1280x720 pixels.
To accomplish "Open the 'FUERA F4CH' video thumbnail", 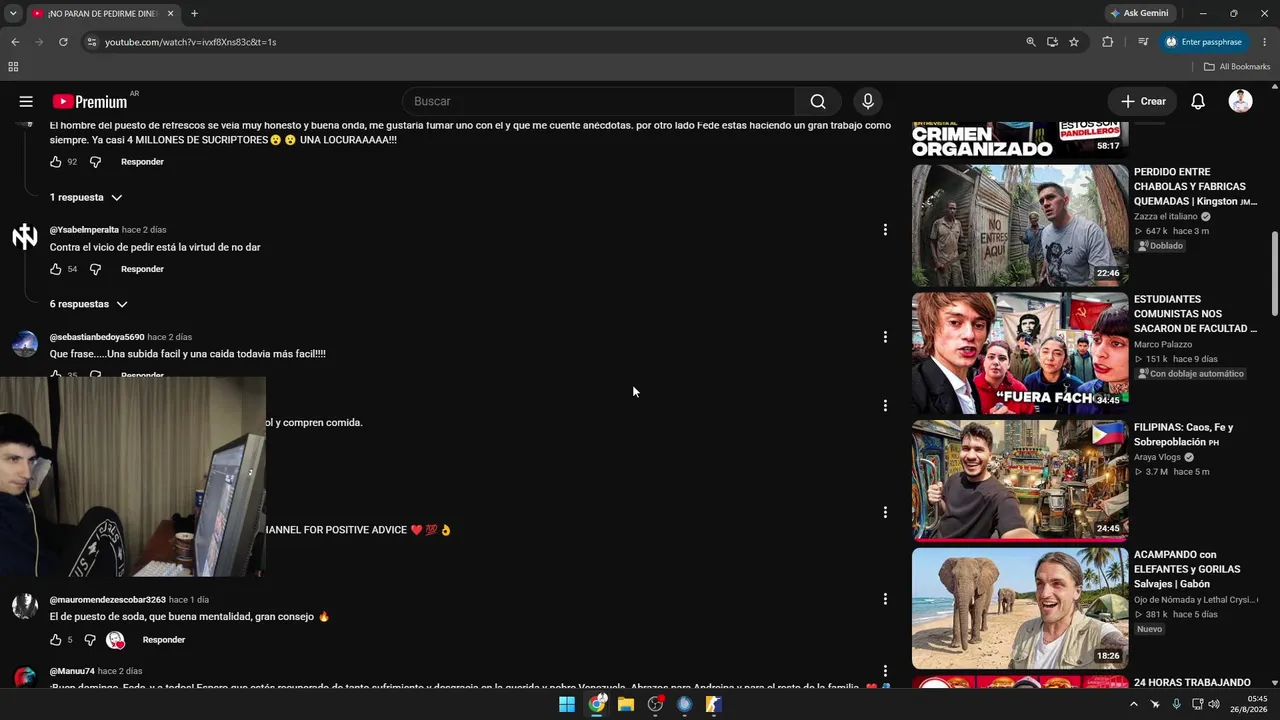I will pyautogui.click(x=1020, y=353).
